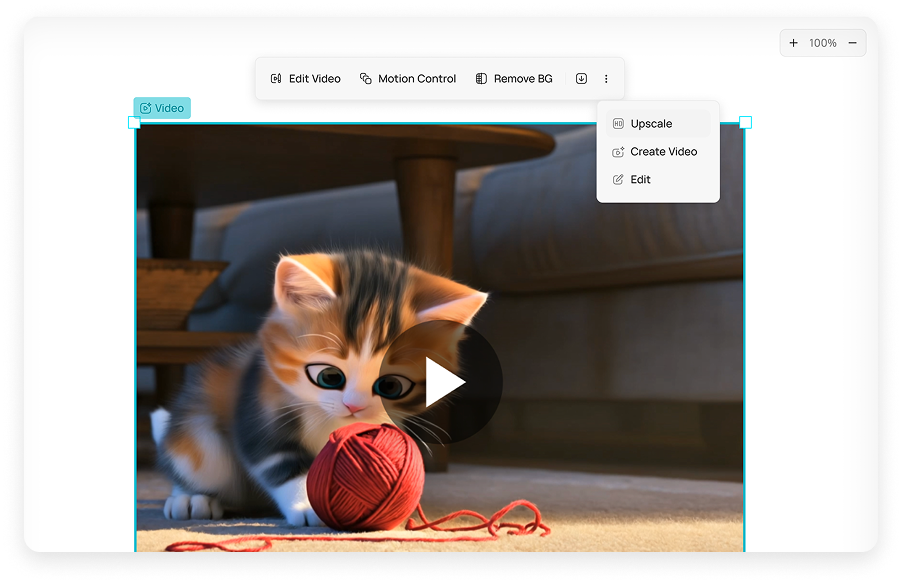Click the HD icon beside Upscale
Viewport: 902px width, 584px height.
[618, 124]
